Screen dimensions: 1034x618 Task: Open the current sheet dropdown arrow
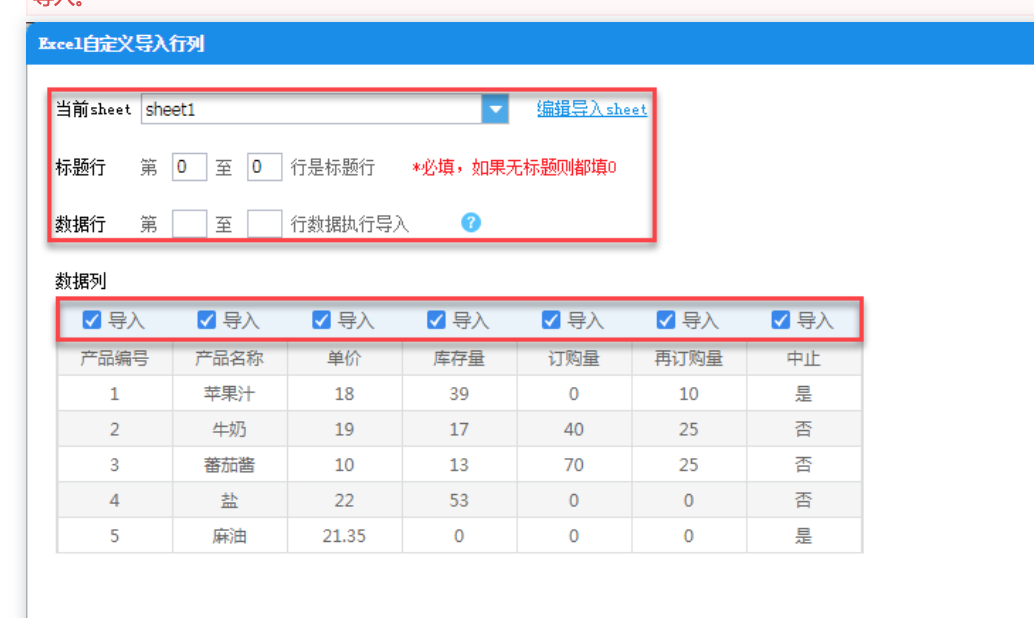pyautogui.click(x=495, y=109)
